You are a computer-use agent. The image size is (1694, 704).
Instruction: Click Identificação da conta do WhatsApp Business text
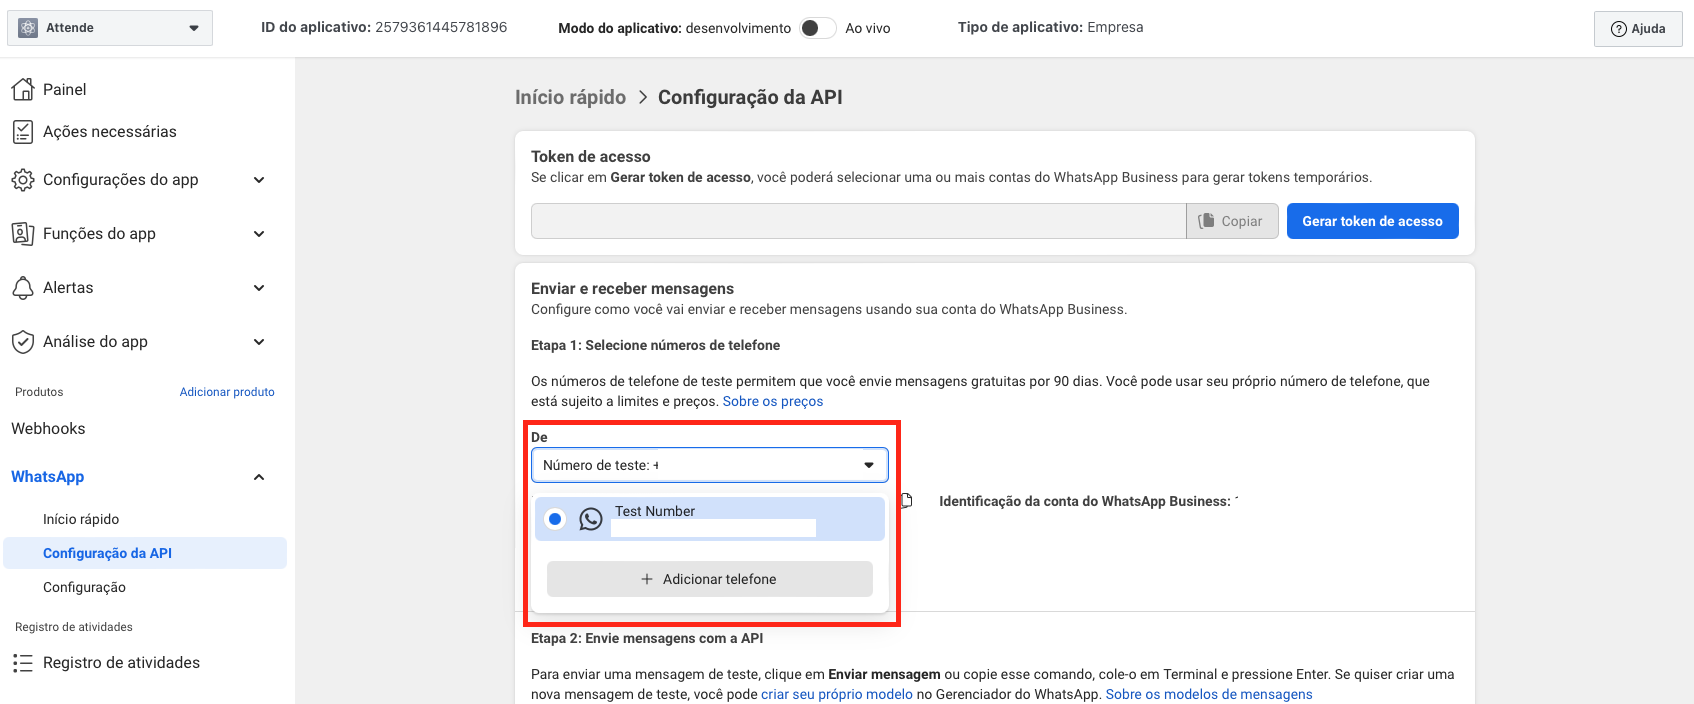click(1085, 501)
